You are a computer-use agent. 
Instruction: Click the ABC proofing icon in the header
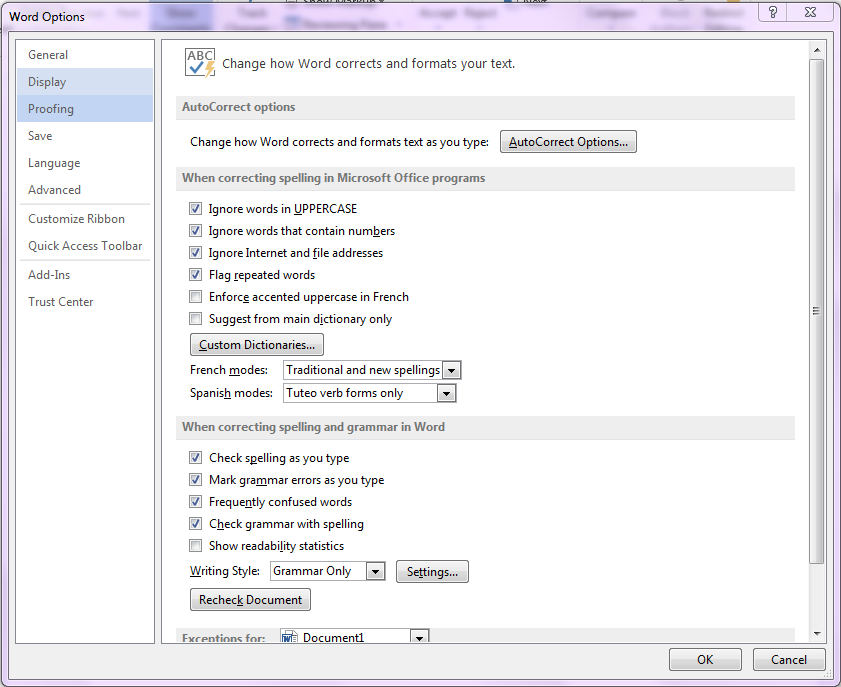[x=200, y=62]
